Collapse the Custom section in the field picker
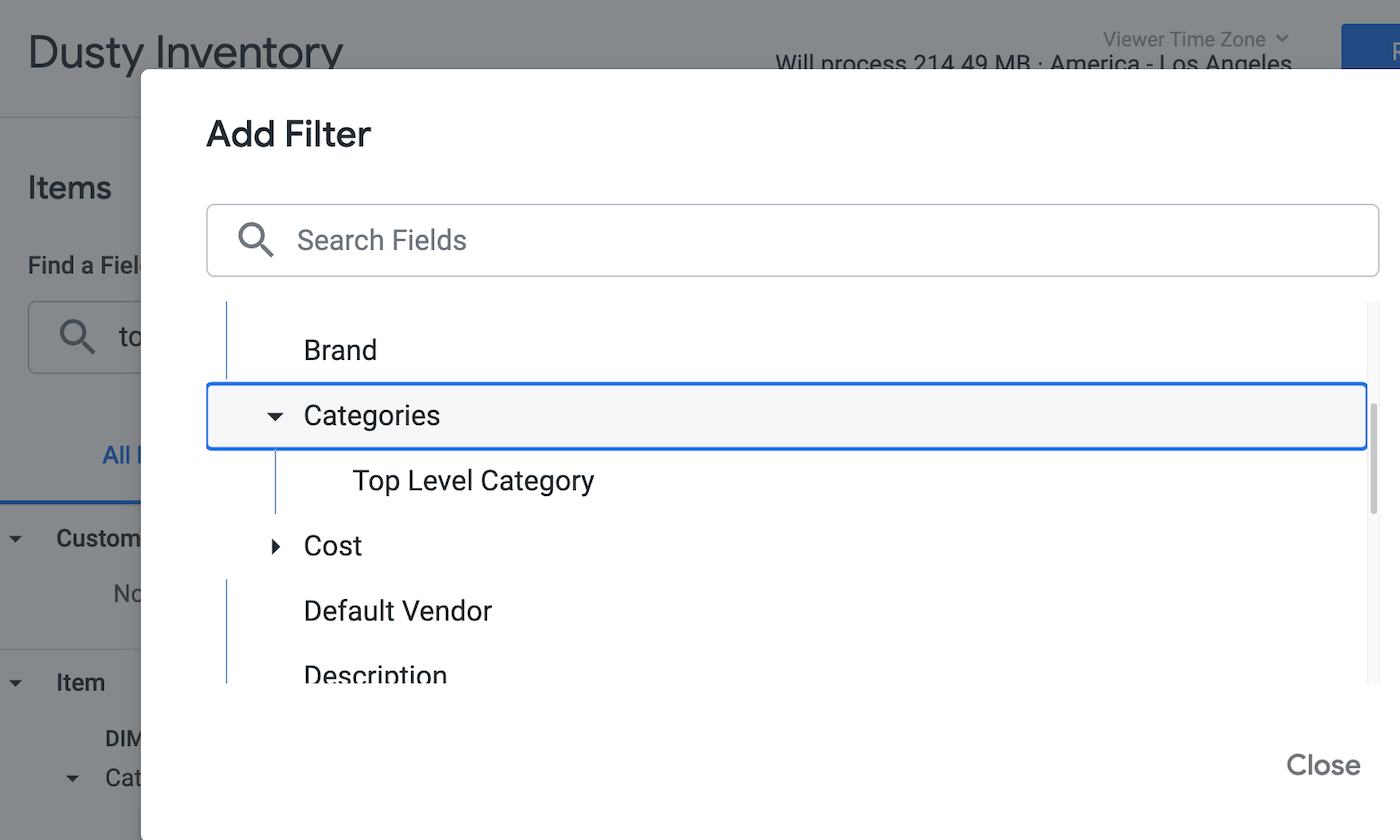Screen dimensions: 1400x840 [15, 538]
